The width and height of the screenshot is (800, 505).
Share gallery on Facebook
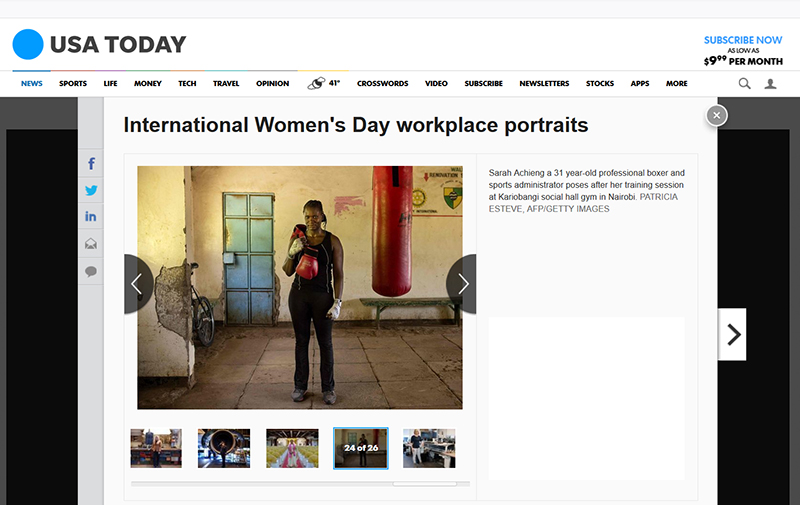click(x=91, y=164)
